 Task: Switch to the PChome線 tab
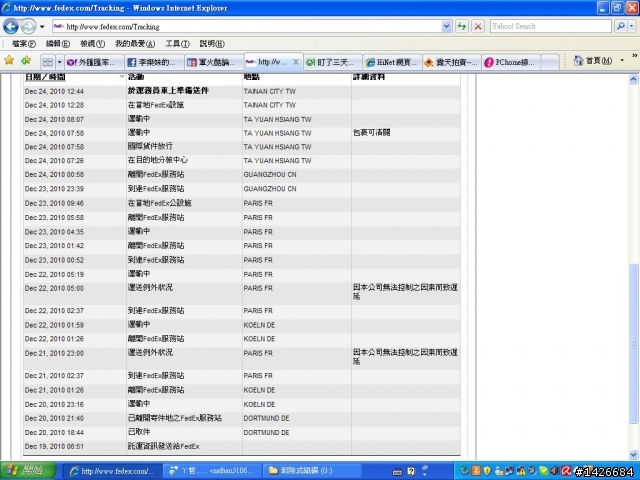coord(511,62)
